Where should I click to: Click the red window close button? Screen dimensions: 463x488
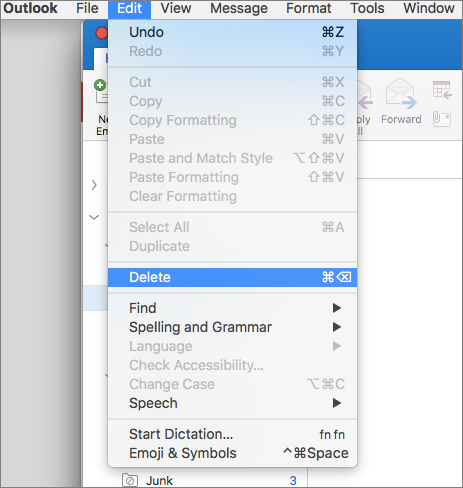(x=102, y=33)
